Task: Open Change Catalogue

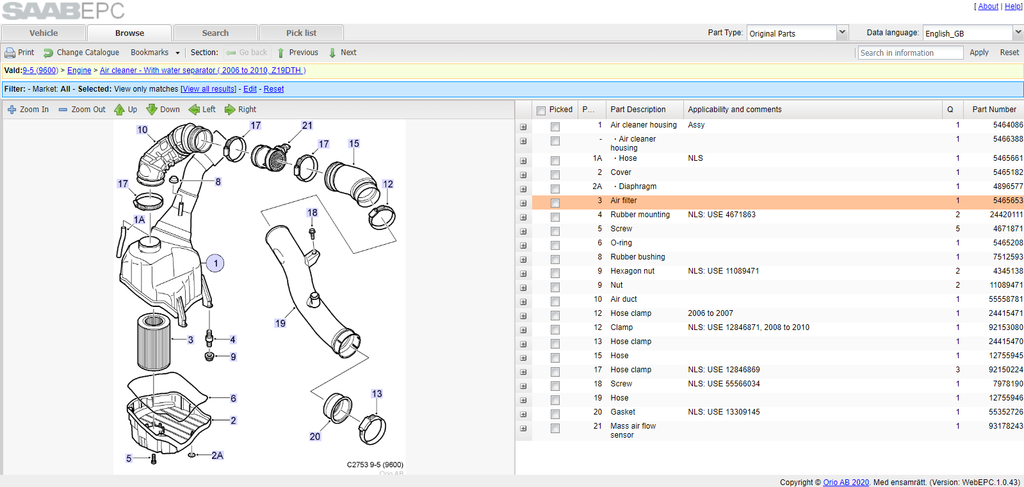Action: (x=81, y=52)
